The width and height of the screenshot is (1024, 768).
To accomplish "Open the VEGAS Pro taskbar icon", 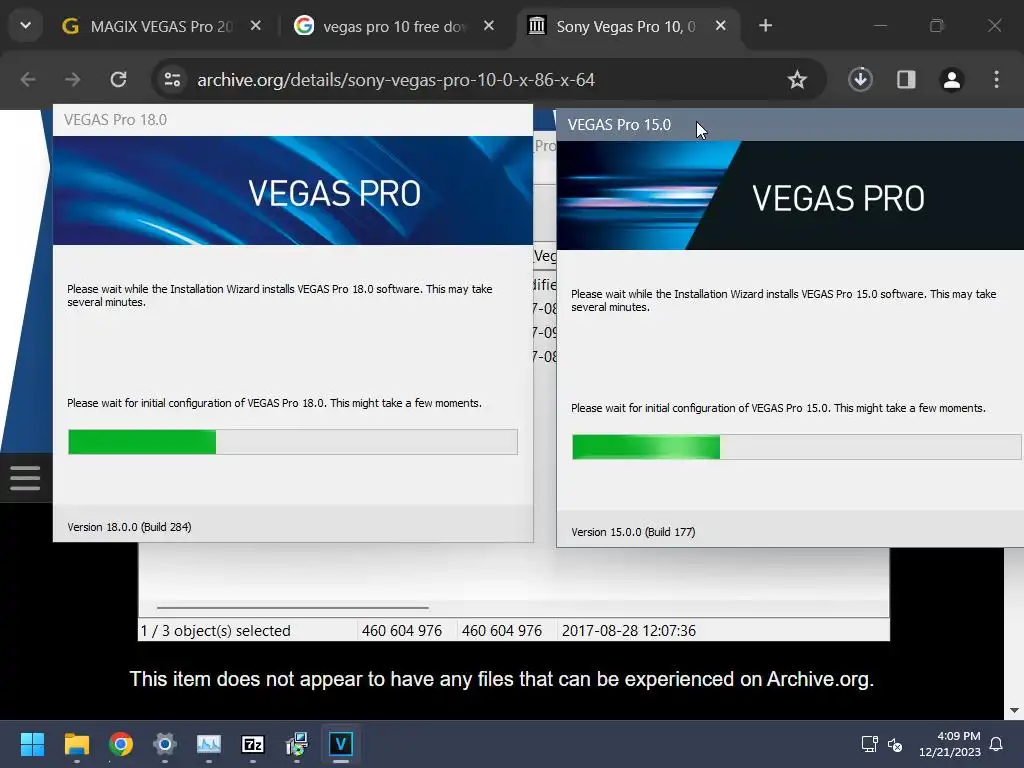I will point(341,744).
